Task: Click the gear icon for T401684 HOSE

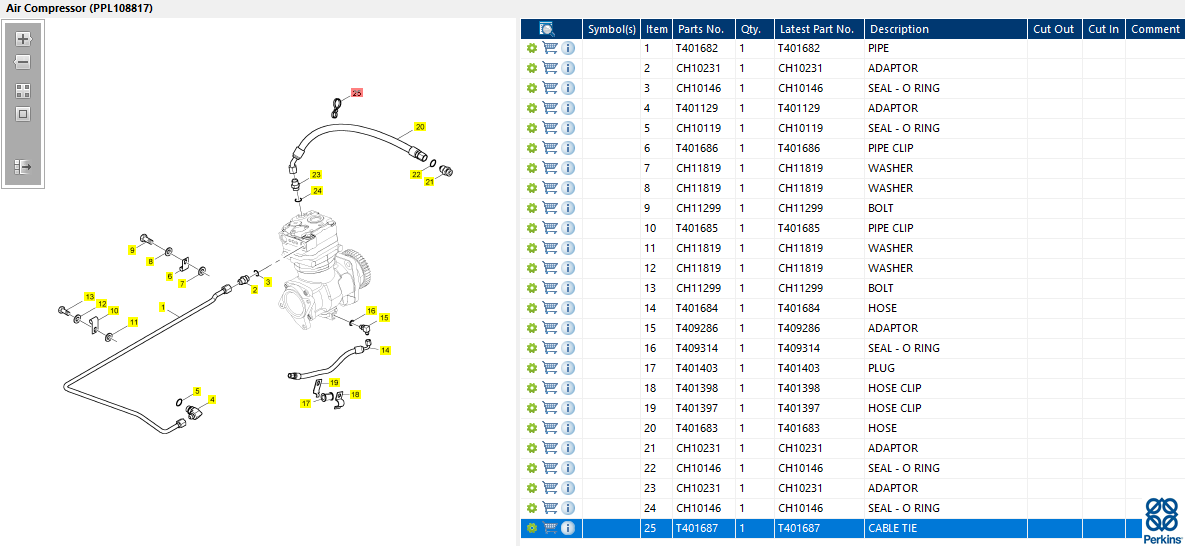Action: [x=532, y=308]
